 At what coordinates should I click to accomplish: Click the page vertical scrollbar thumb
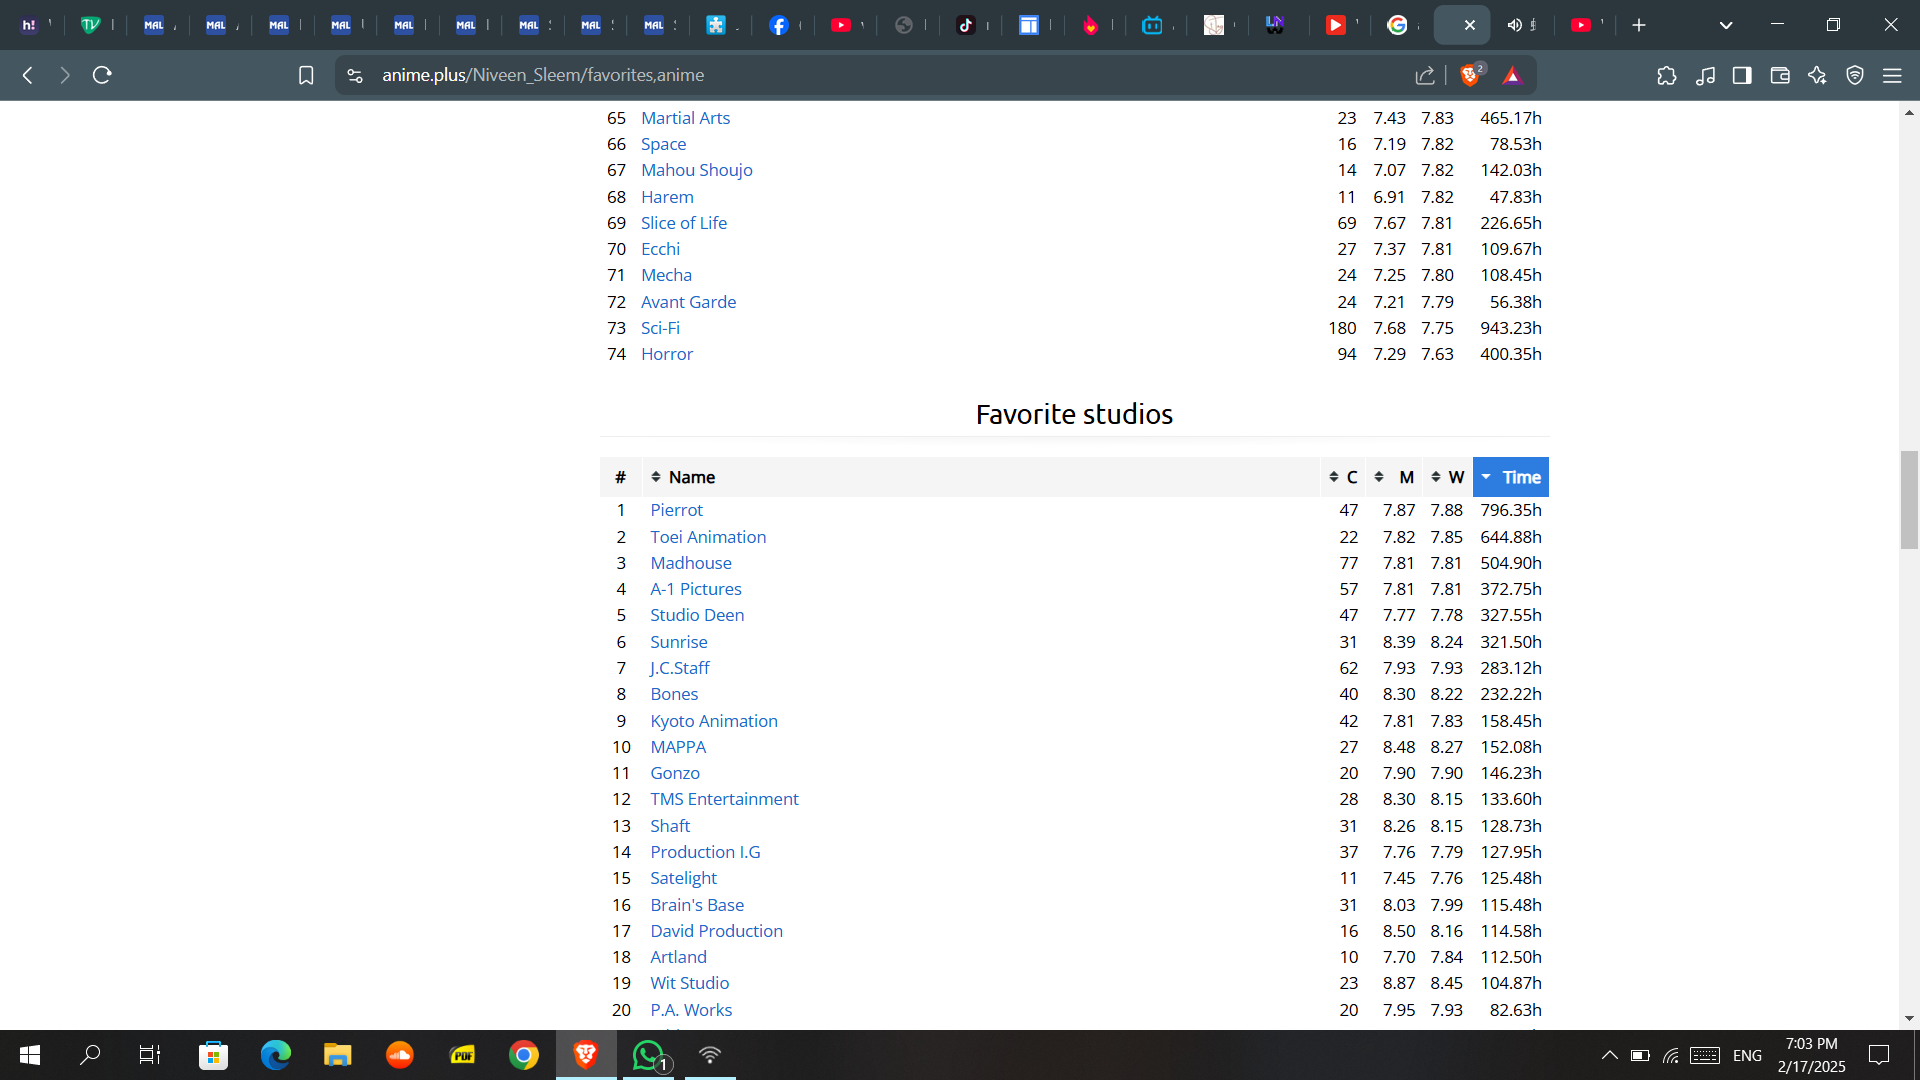(x=1909, y=500)
